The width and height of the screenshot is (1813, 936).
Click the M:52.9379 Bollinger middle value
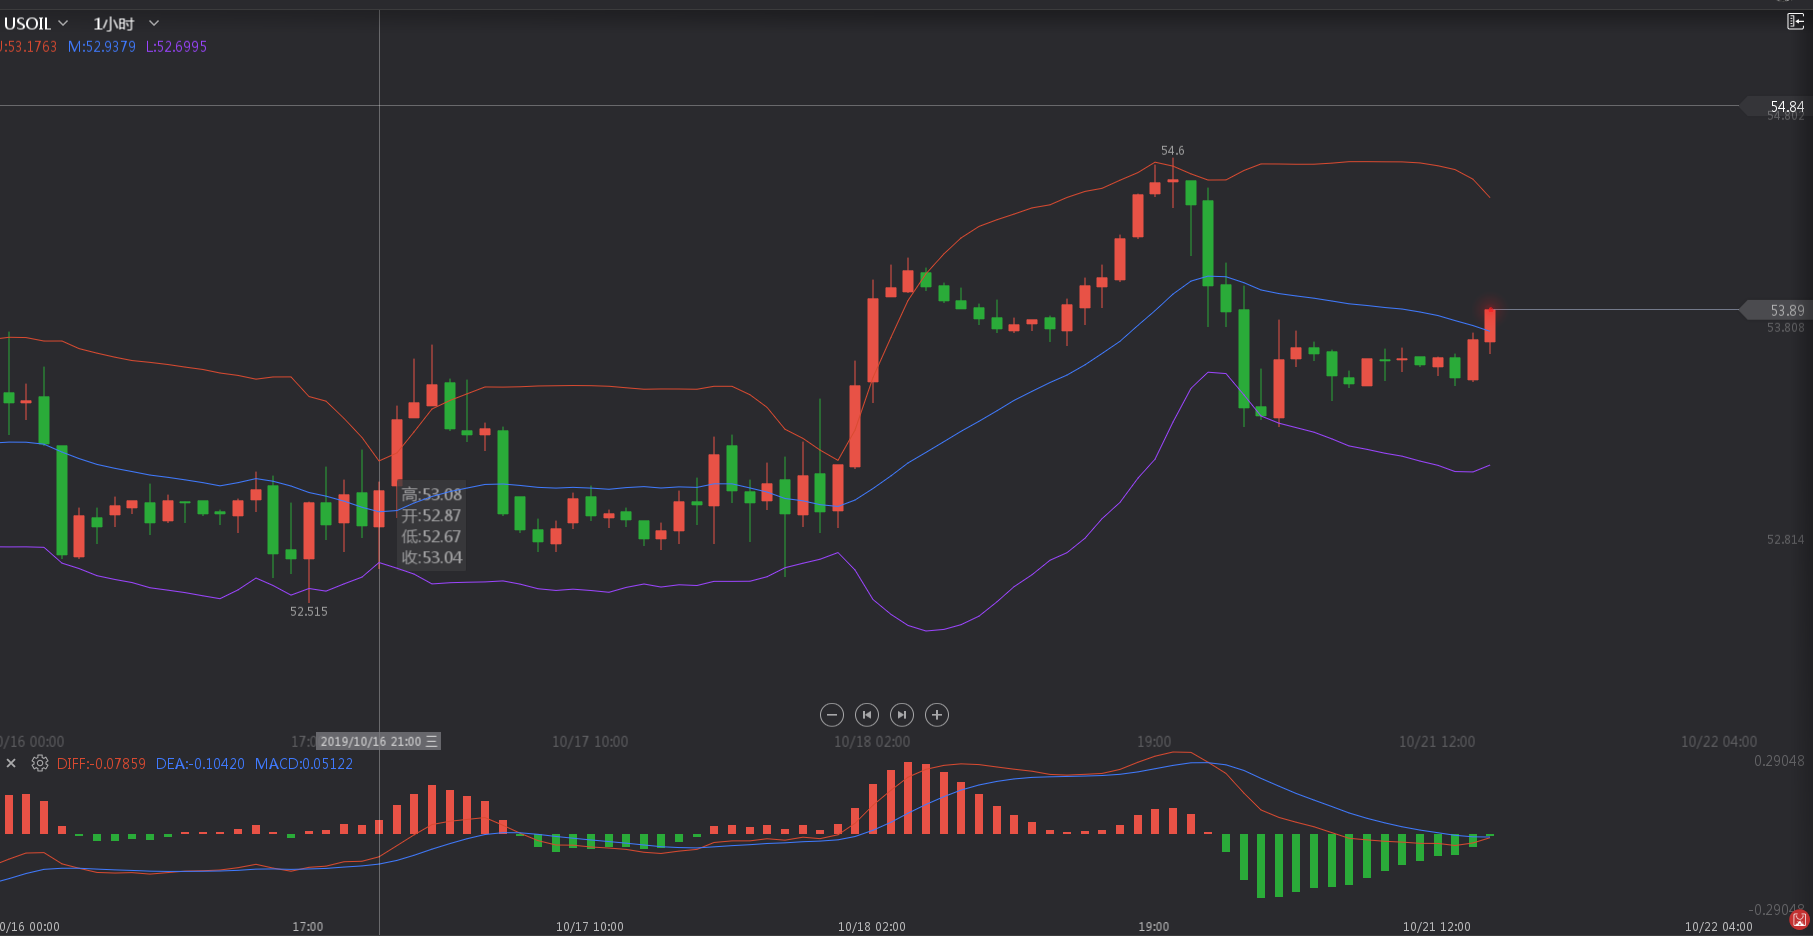click(x=102, y=47)
